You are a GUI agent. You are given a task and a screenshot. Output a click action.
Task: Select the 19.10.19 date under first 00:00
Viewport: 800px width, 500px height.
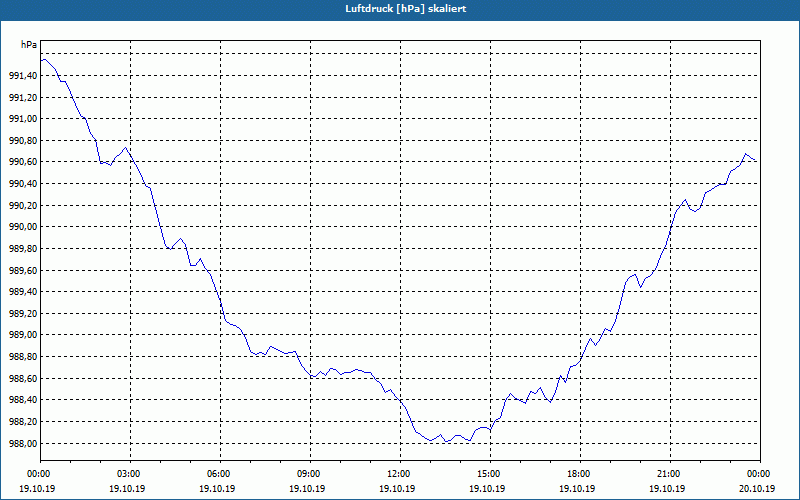coord(37,488)
